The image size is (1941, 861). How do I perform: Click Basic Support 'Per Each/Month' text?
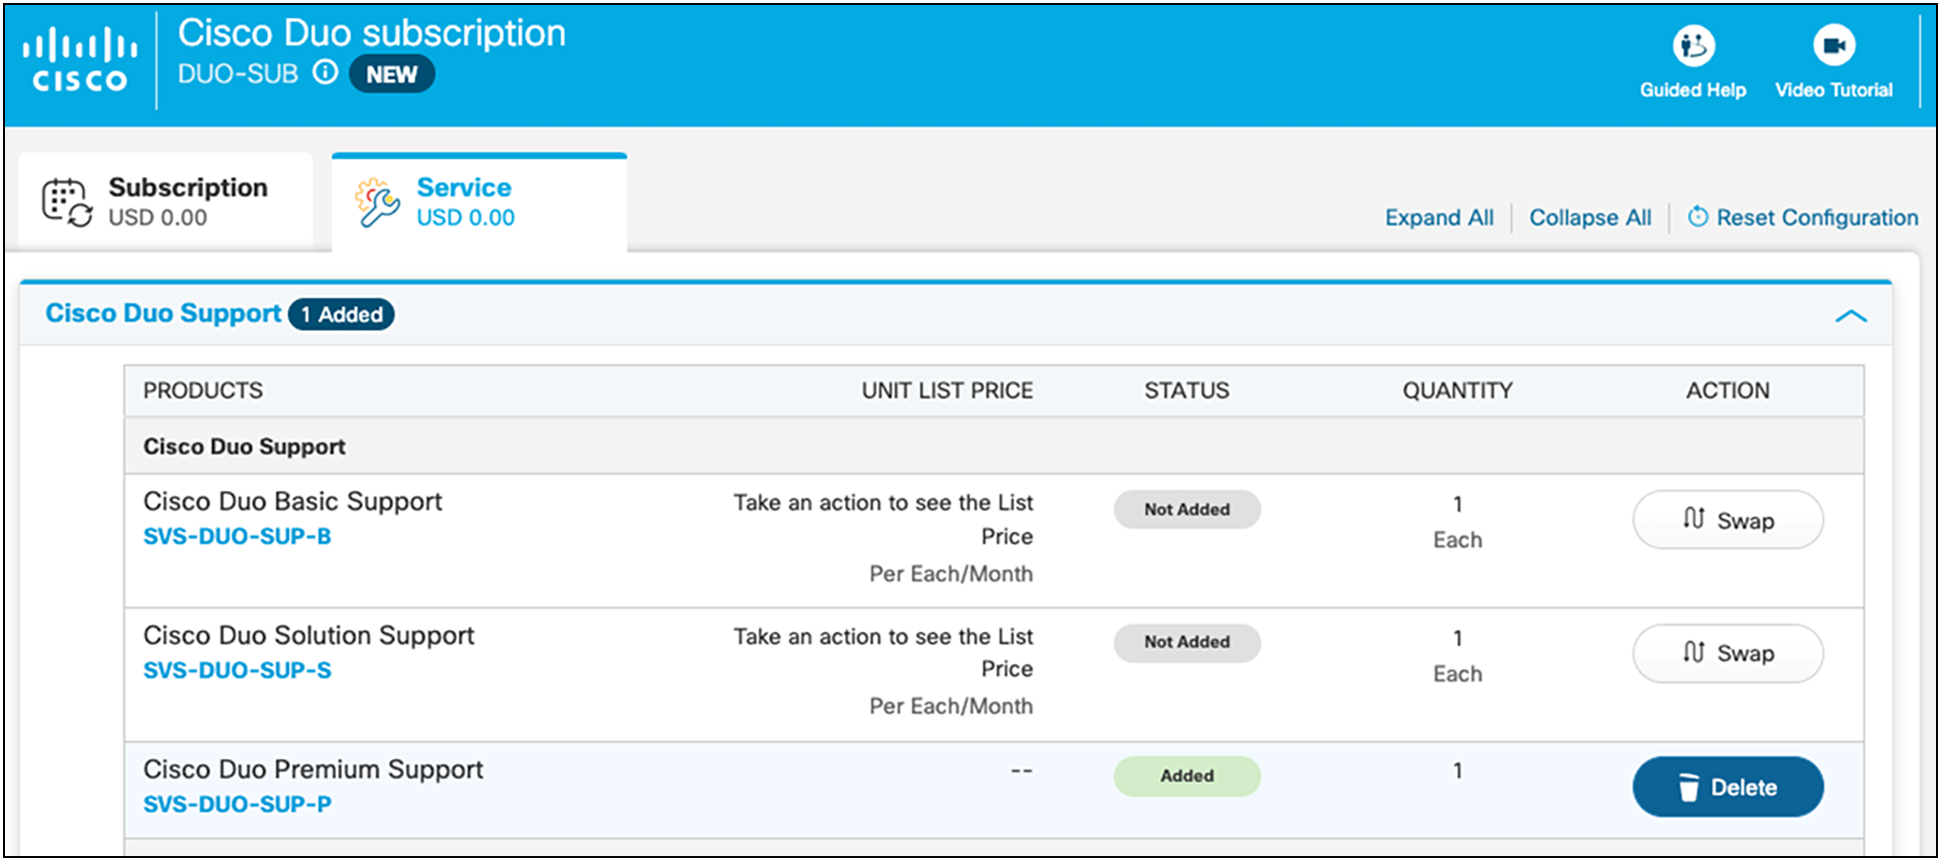(951, 574)
